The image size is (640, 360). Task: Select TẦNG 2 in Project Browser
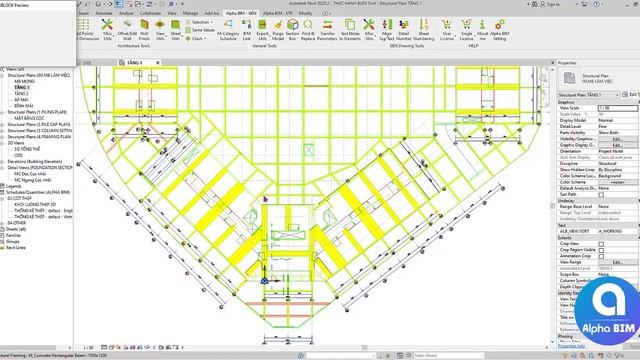(x=21, y=94)
